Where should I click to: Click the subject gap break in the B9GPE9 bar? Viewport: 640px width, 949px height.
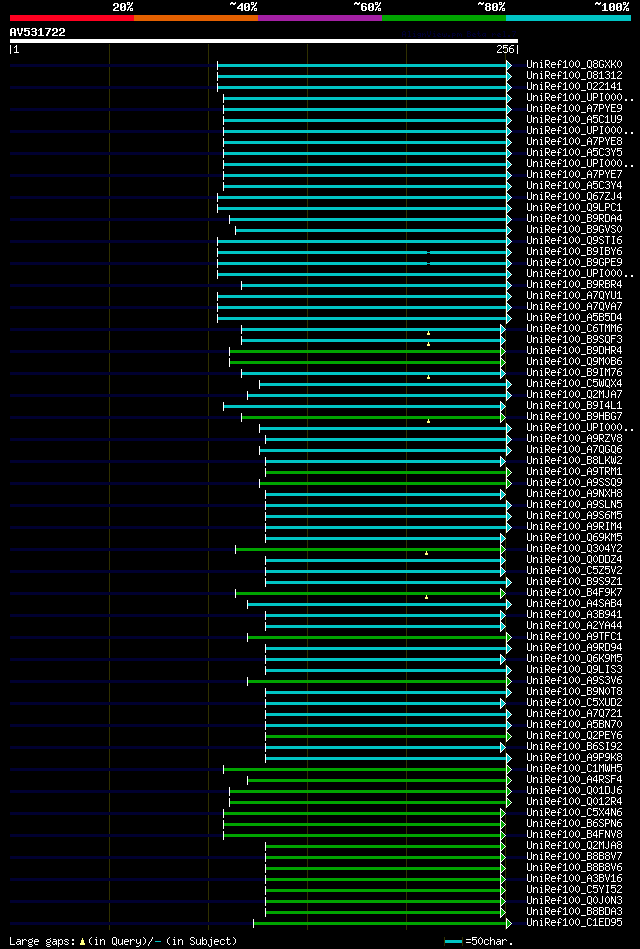428,263
